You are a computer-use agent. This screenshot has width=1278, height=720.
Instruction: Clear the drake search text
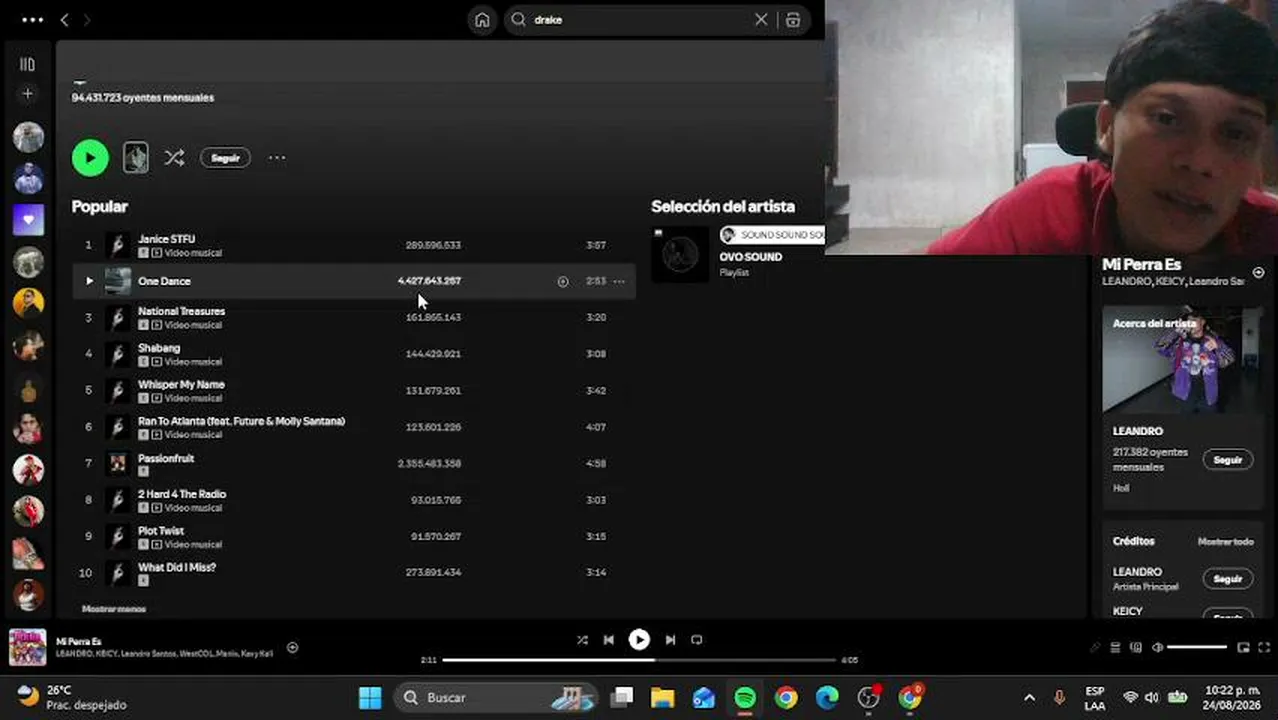click(761, 20)
